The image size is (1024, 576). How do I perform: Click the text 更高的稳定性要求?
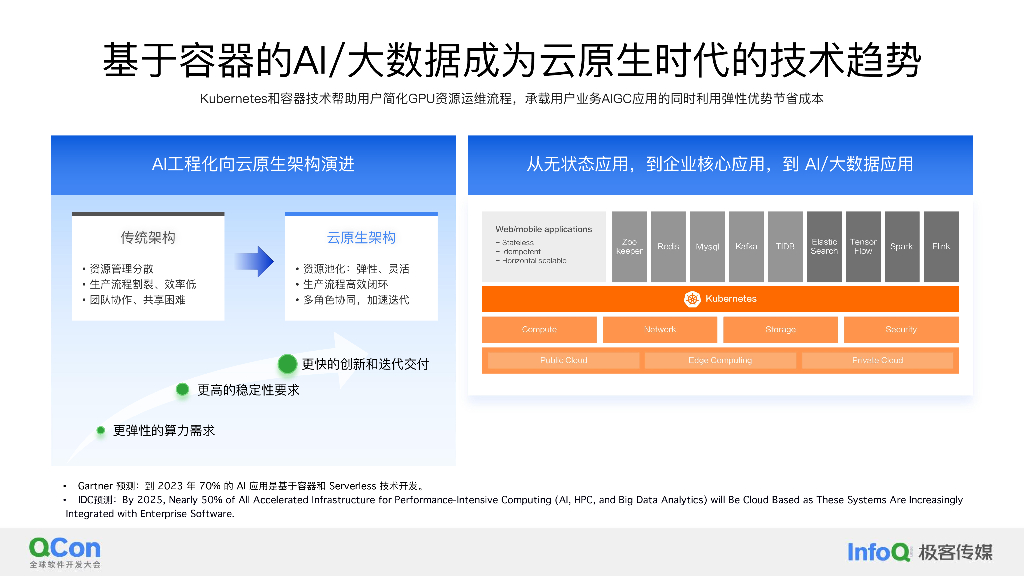pyautogui.click(x=249, y=390)
